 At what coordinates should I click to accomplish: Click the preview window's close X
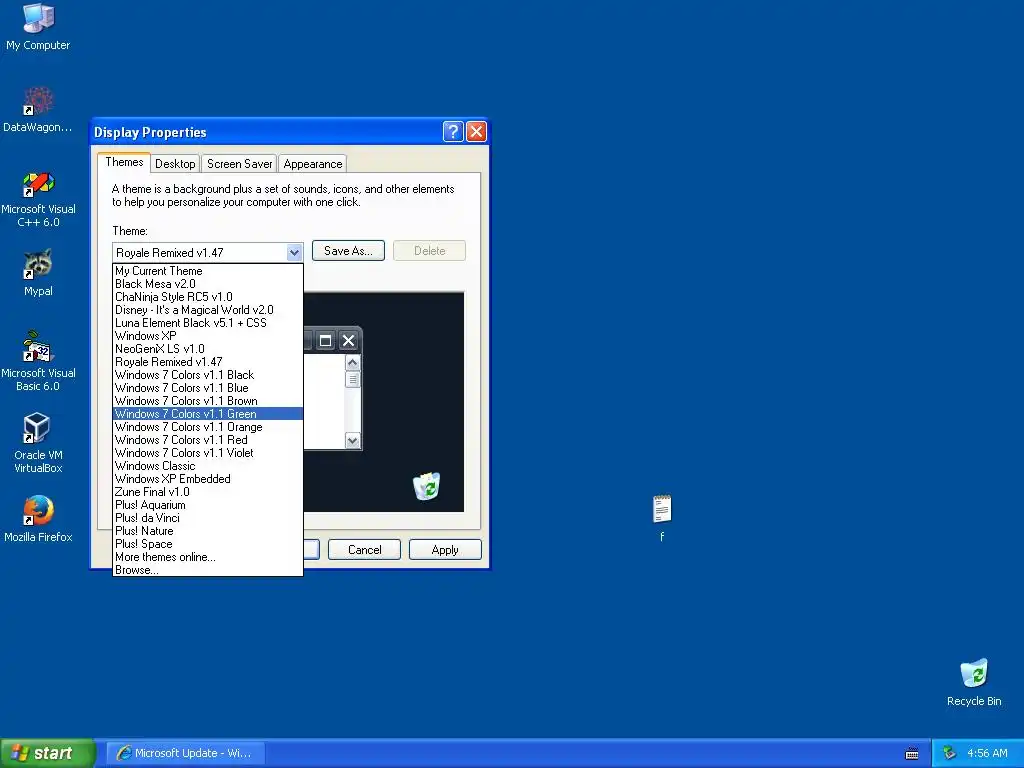click(349, 340)
